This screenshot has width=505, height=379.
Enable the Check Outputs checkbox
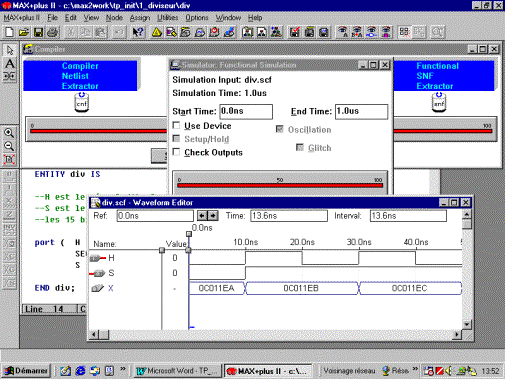[177, 152]
